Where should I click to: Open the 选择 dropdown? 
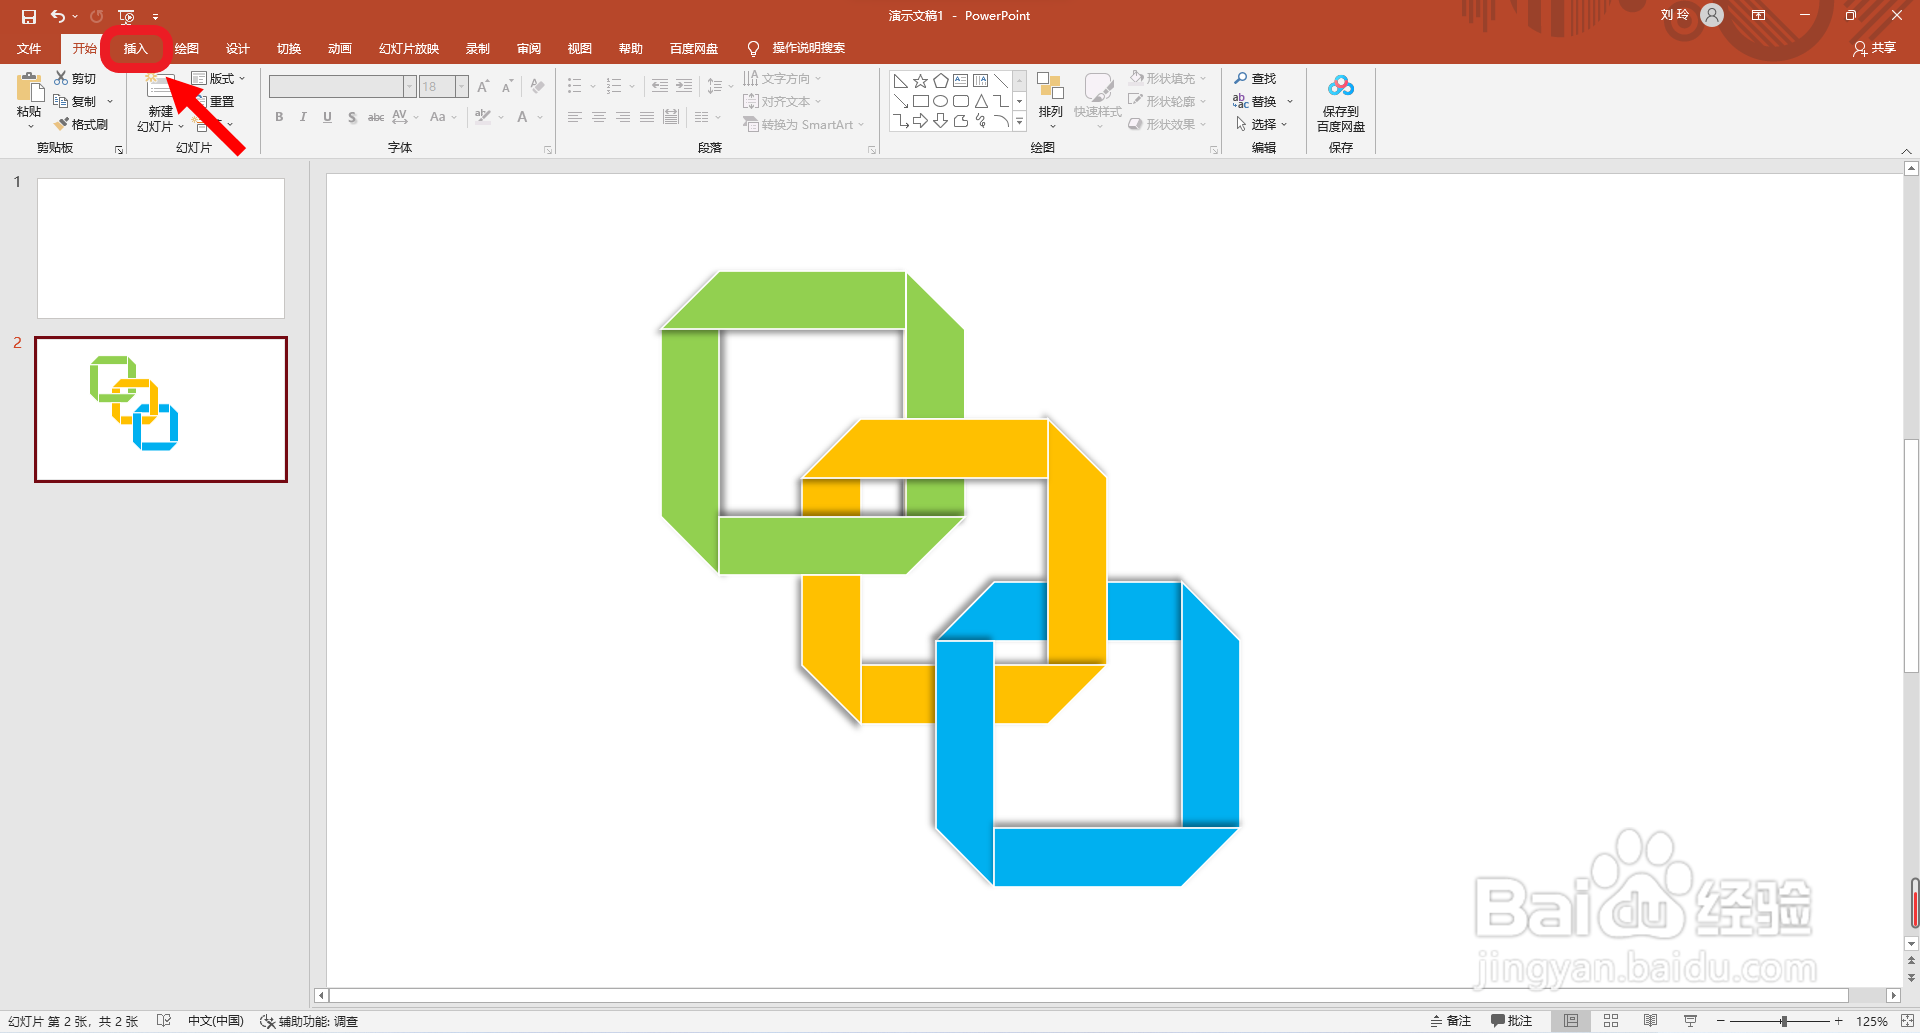(1261, 124)
